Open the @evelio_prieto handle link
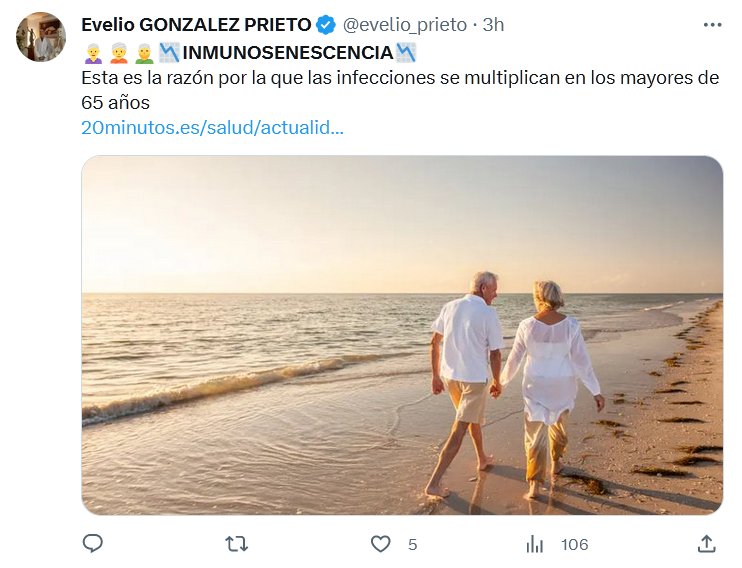 tap(404, 25)
